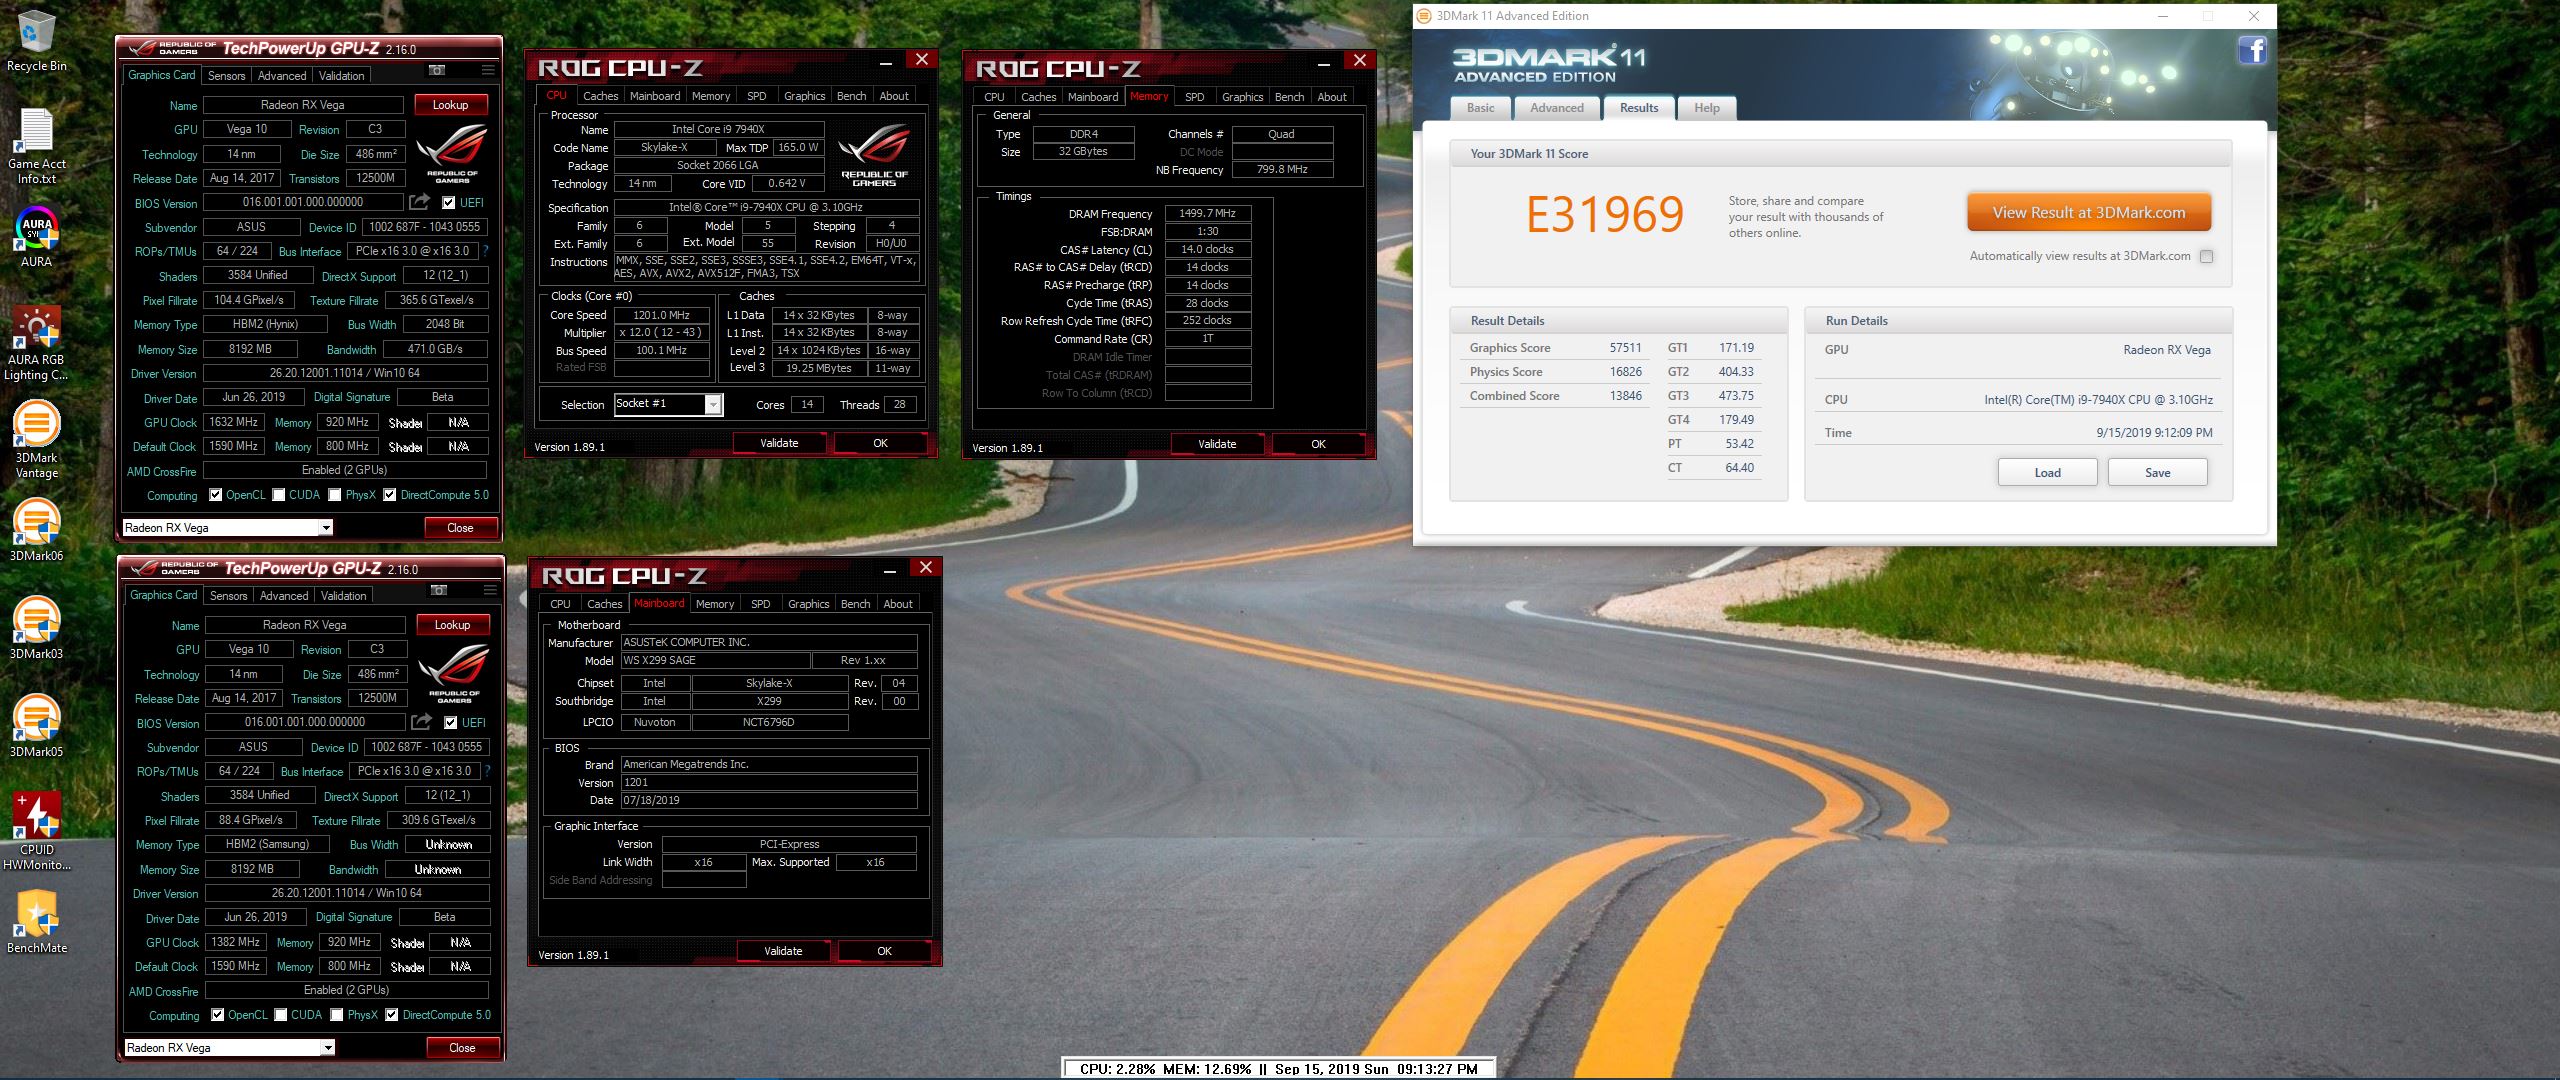Screen dimensions: 2560x1080
Task: Click the Load button in Run Details
Action: coord(2047,473)
